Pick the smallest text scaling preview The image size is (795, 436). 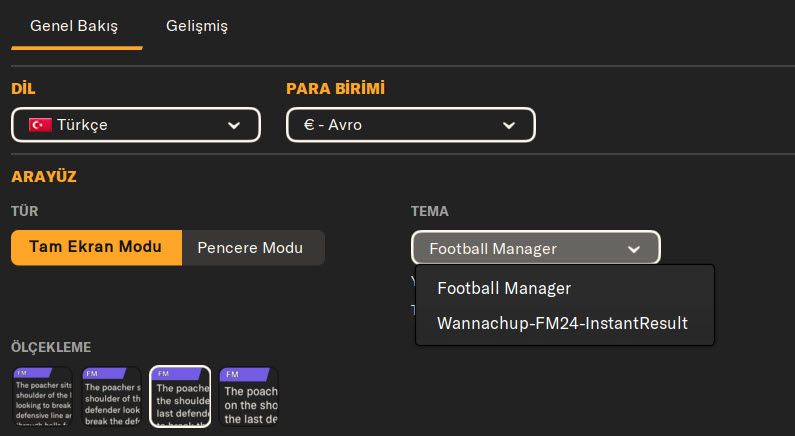[x=42, y=396]
